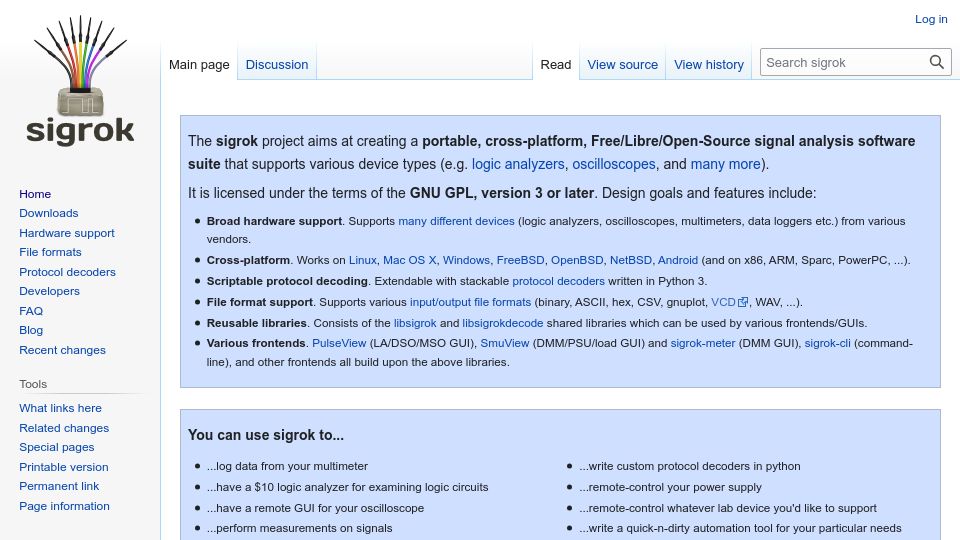The height and width of the screenshot is (540, 960).
Task: Follow the oscilloscopes link
Action: [613, 164]
